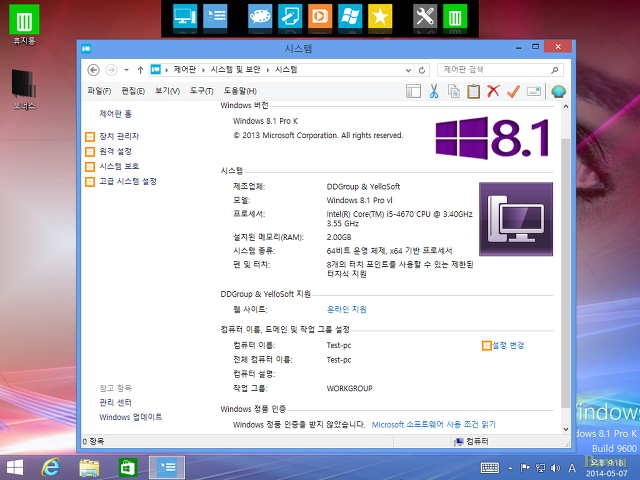
Task: Click the search magnifier icon
Action: coord(554,70)
